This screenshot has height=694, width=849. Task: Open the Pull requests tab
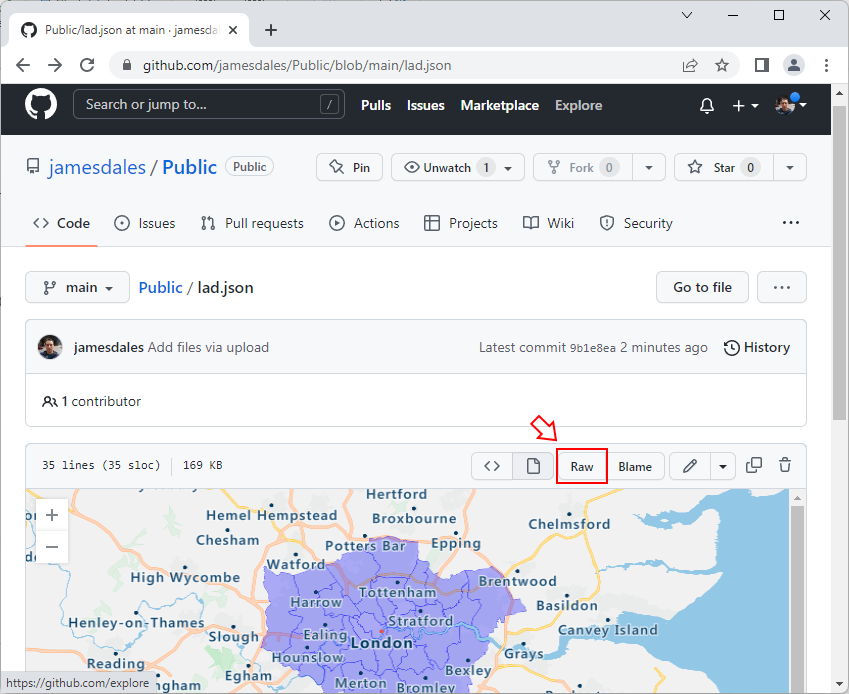click(x=252, y=223)
